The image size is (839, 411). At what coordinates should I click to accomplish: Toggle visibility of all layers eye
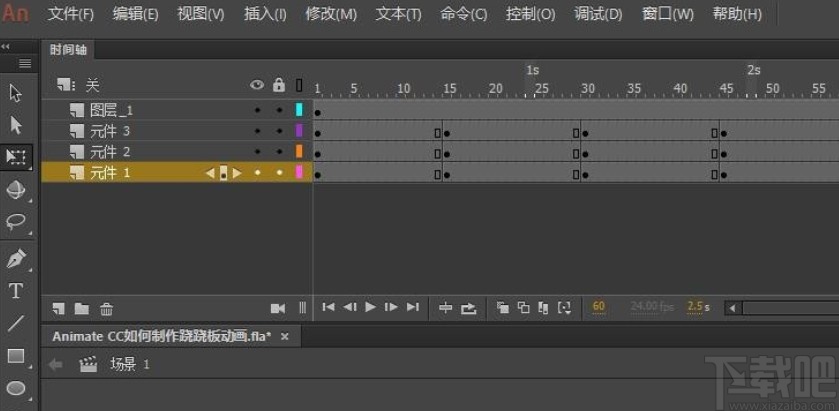pos(257,85)
